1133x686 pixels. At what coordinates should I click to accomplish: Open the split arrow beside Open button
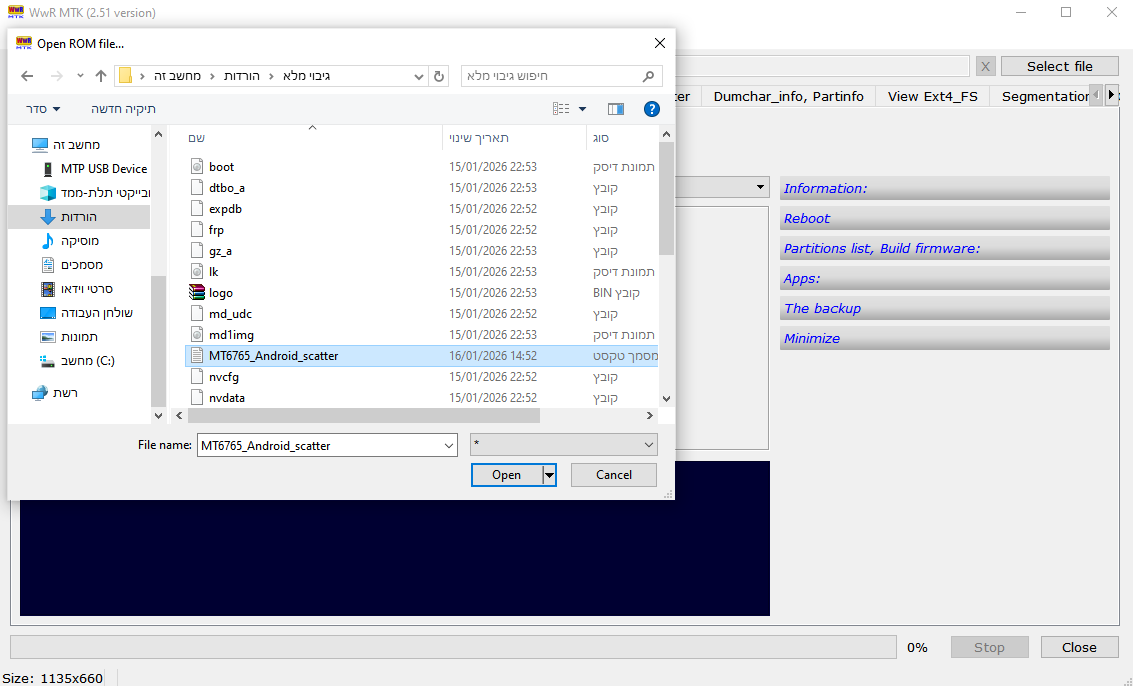(x=549, y=475)
